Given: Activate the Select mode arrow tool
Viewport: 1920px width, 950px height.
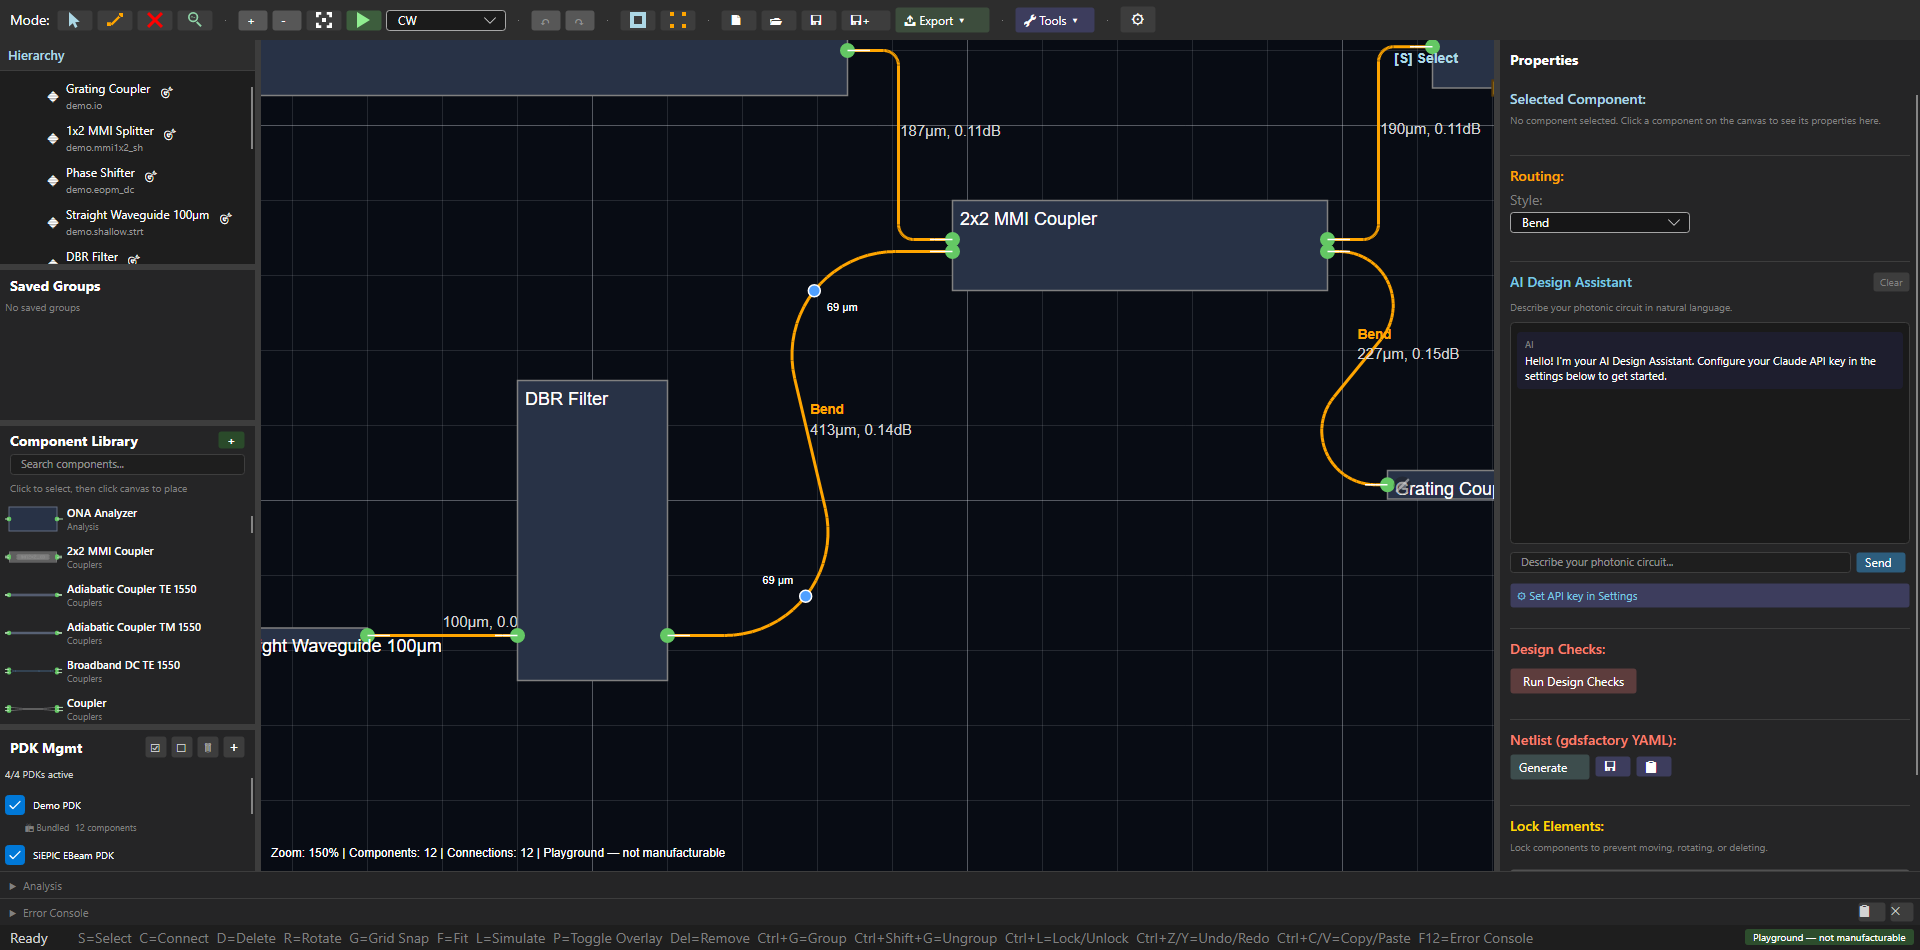Looking at the screenshot, I should (74, 20).
